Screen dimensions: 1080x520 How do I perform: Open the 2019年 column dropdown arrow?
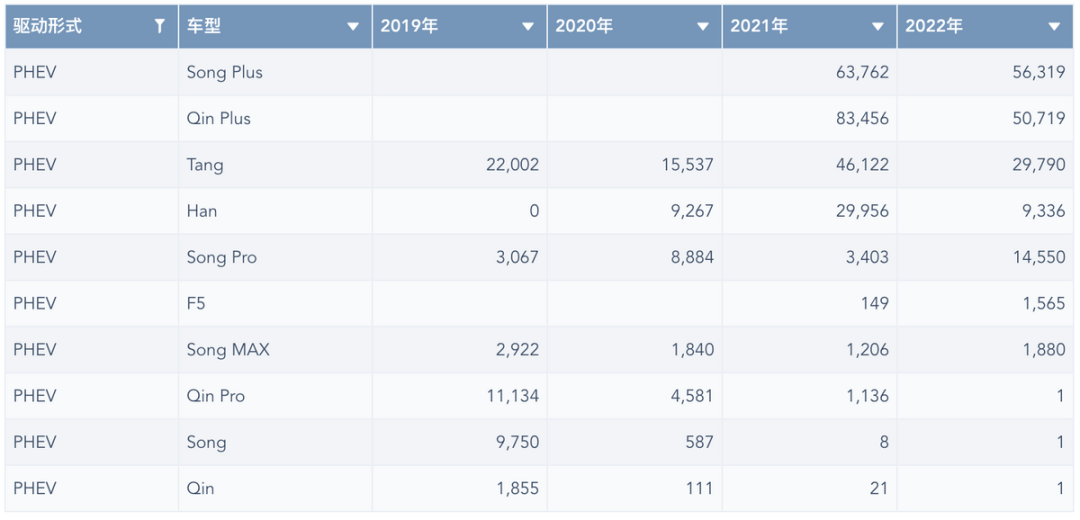pos(528,27)
